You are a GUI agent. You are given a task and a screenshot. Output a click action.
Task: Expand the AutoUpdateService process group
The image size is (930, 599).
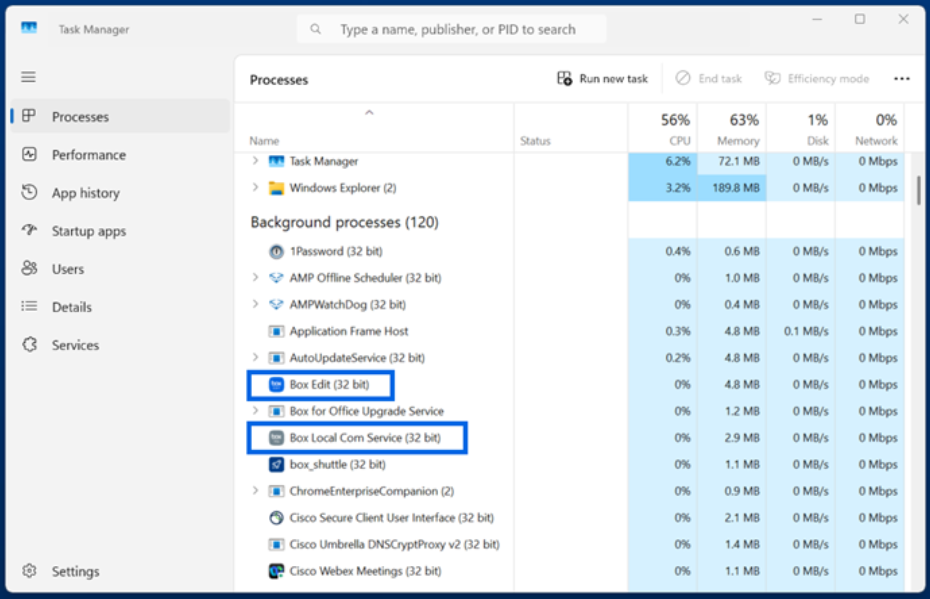pos(256,358)
